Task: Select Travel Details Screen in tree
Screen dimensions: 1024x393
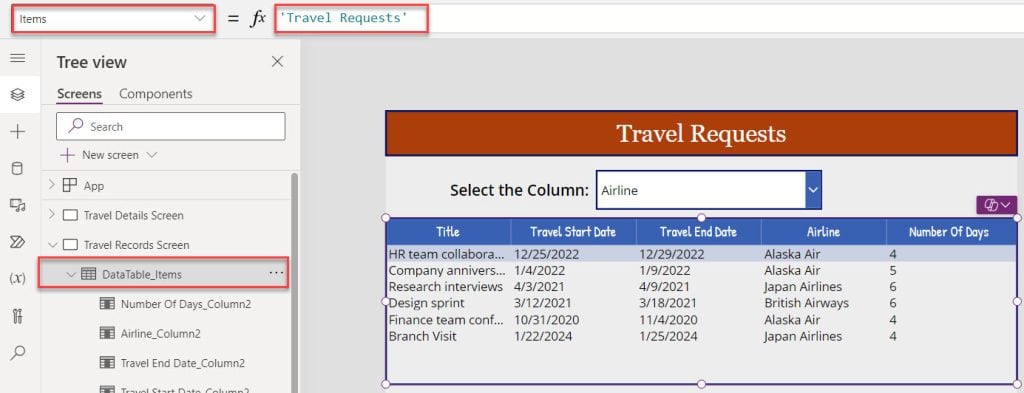Action: (x=133, y=215)
